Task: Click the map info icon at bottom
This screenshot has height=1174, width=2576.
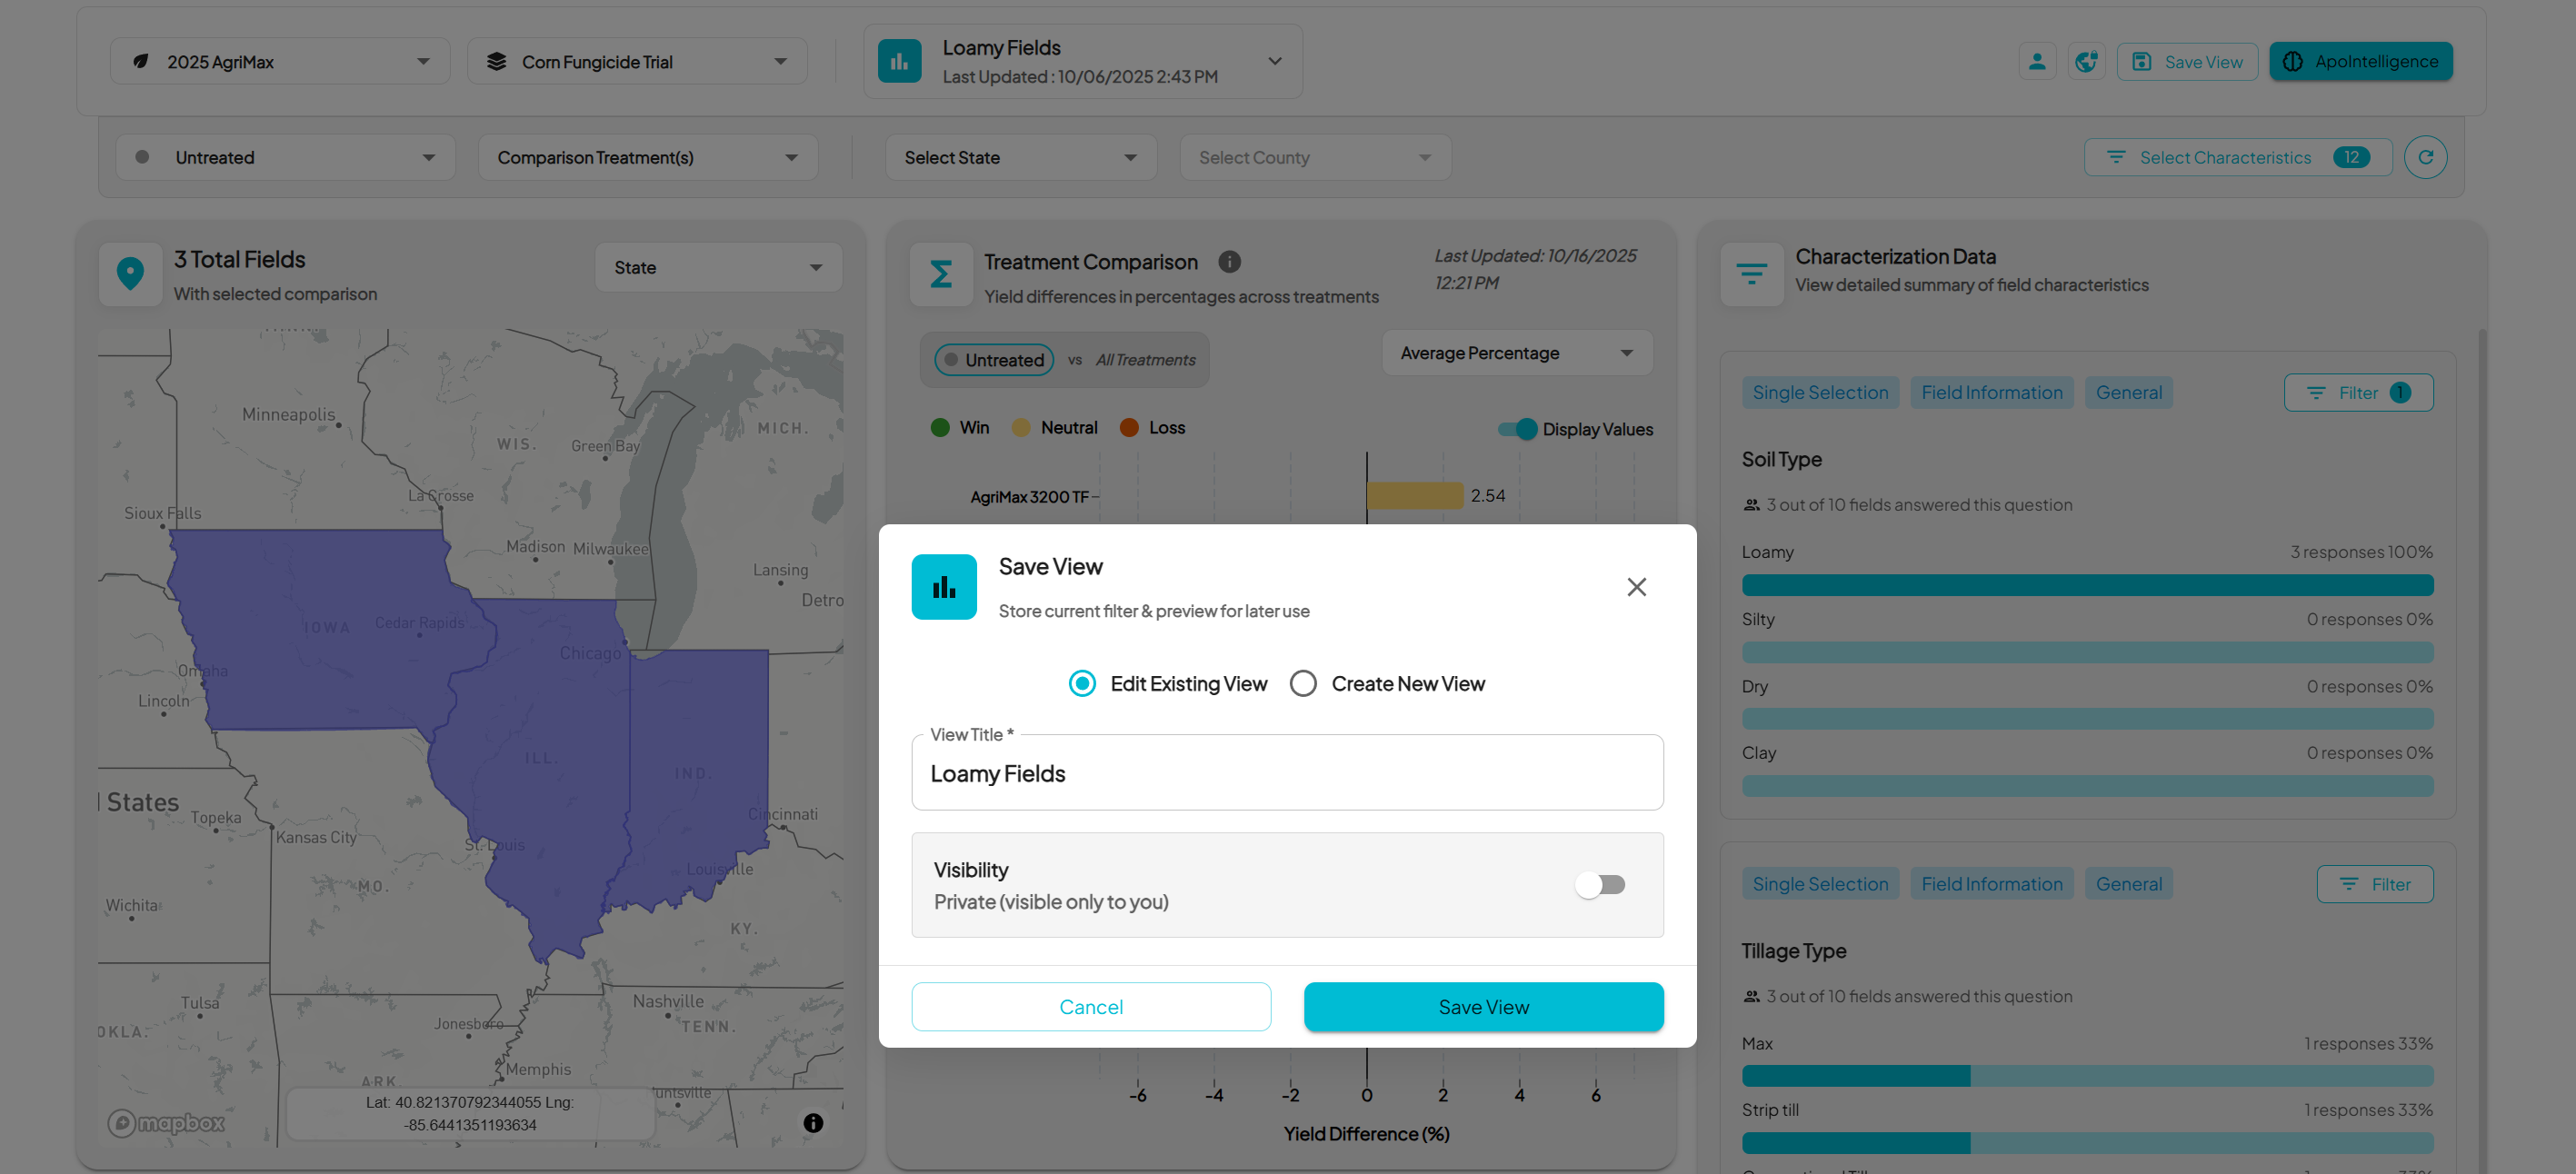Action: point(813,1123)
